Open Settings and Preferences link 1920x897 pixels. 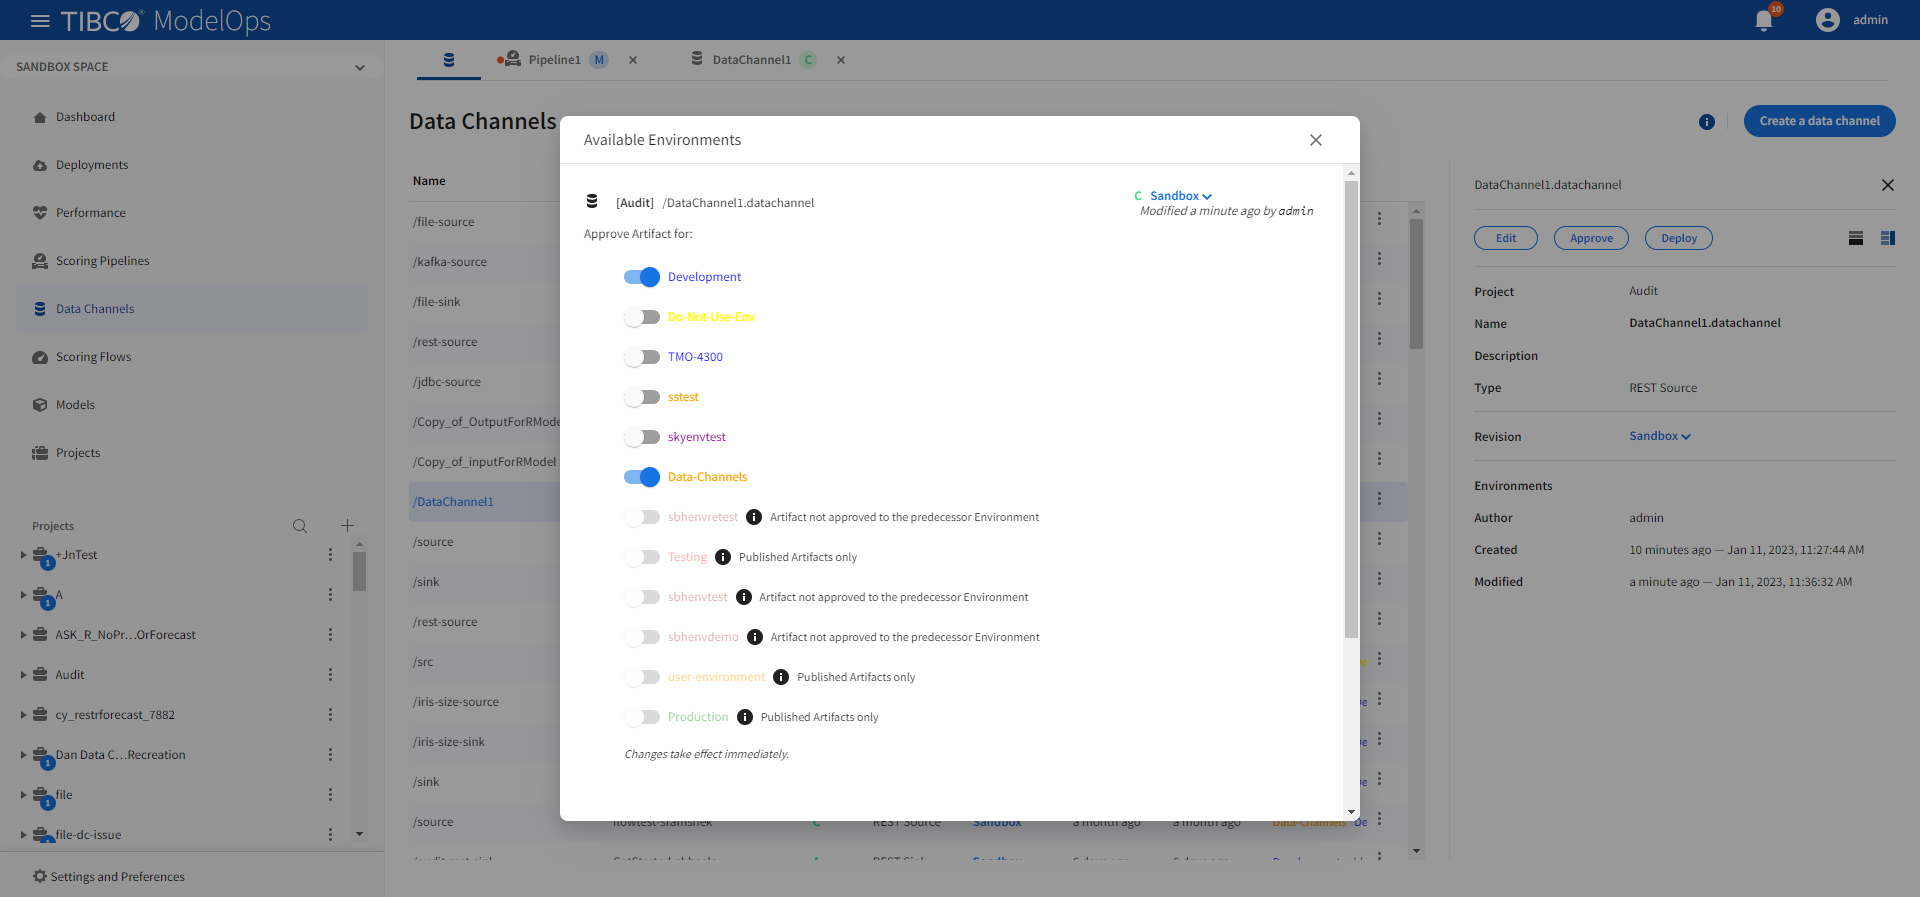pyautogui.click(x=118, y=877)
